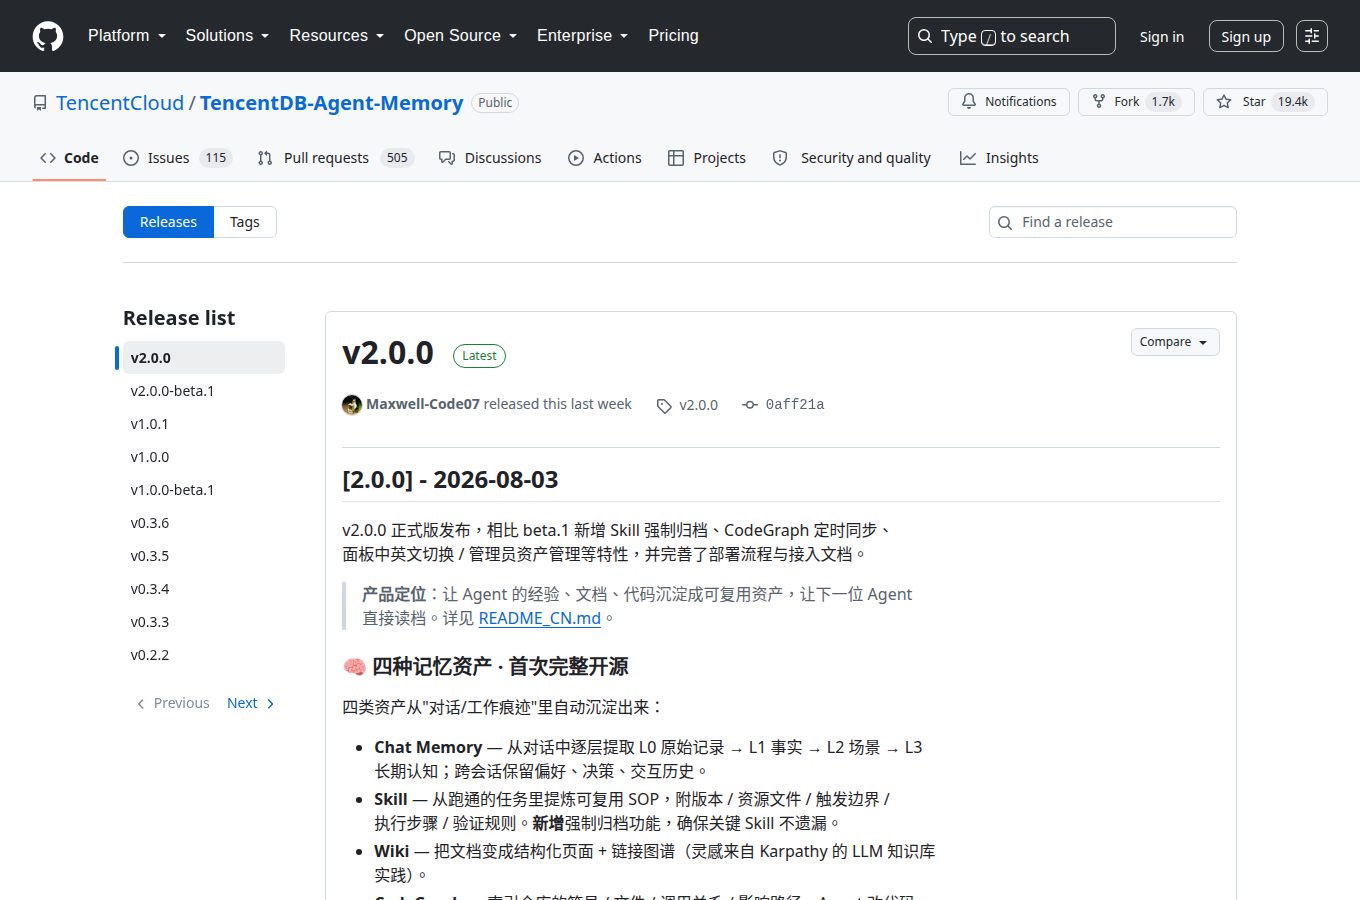1360x900 pixels.
Task: Open the Actions tab label
Action: tap(617, 158)
